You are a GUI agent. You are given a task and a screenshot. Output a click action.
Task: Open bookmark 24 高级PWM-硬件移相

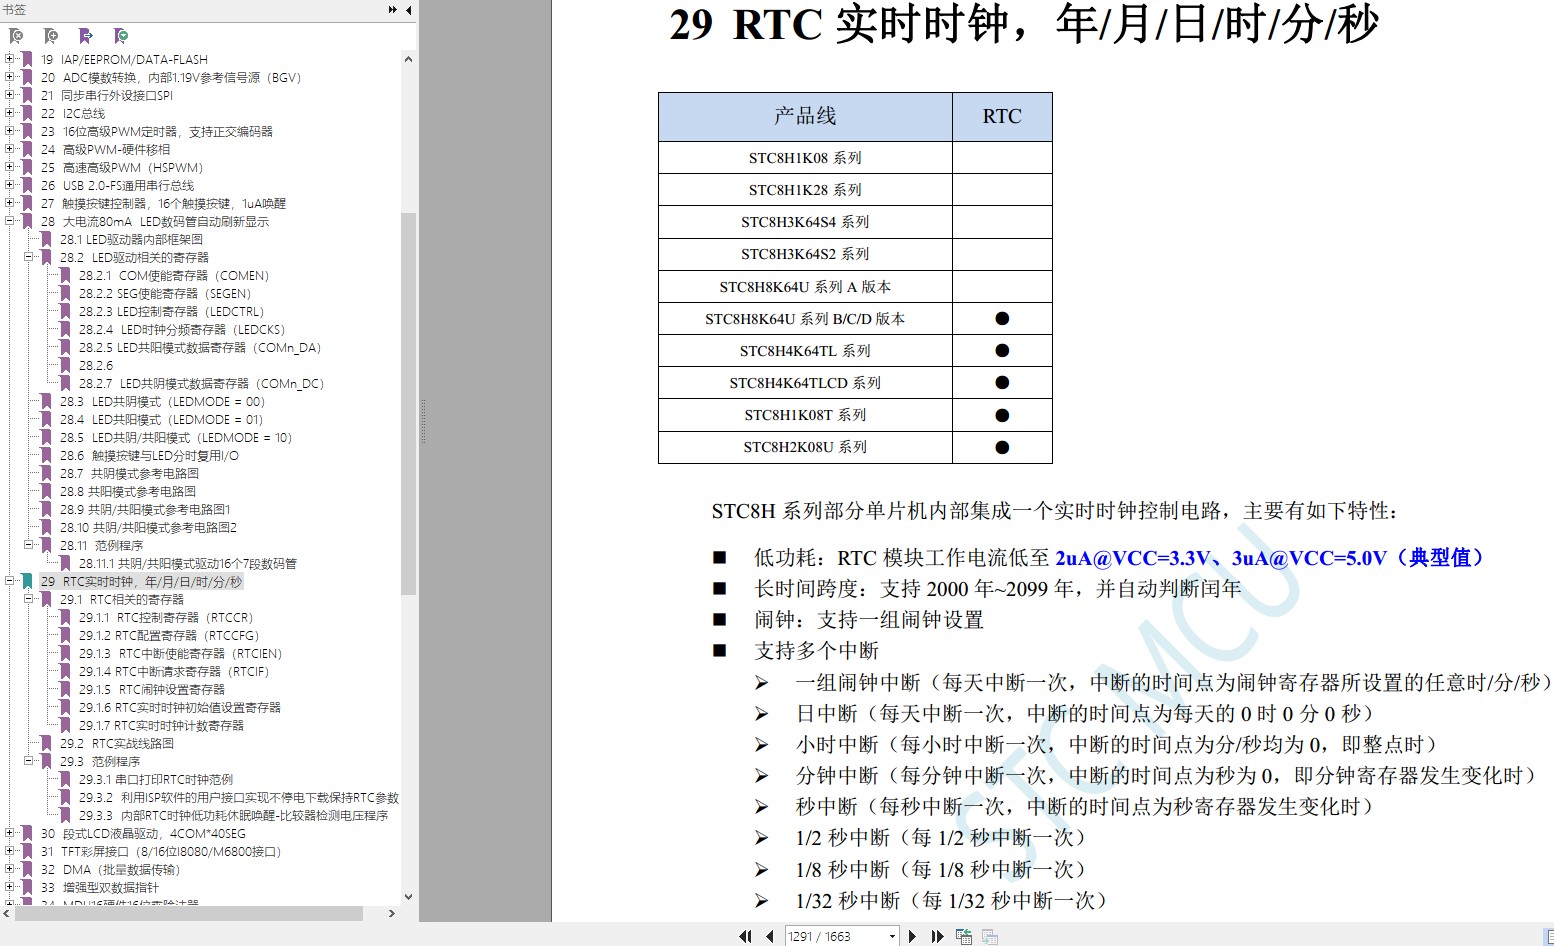105,149
